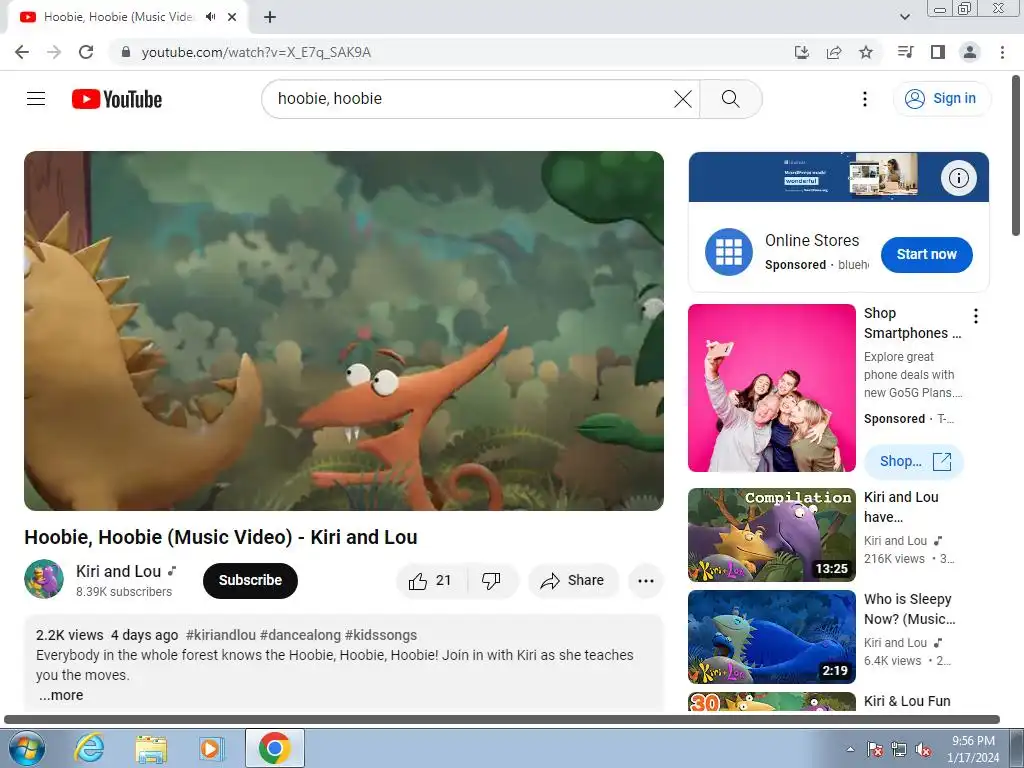1024x768 pixels.
Task: Expand description with ...more
Action: click(x=61, y=696)
